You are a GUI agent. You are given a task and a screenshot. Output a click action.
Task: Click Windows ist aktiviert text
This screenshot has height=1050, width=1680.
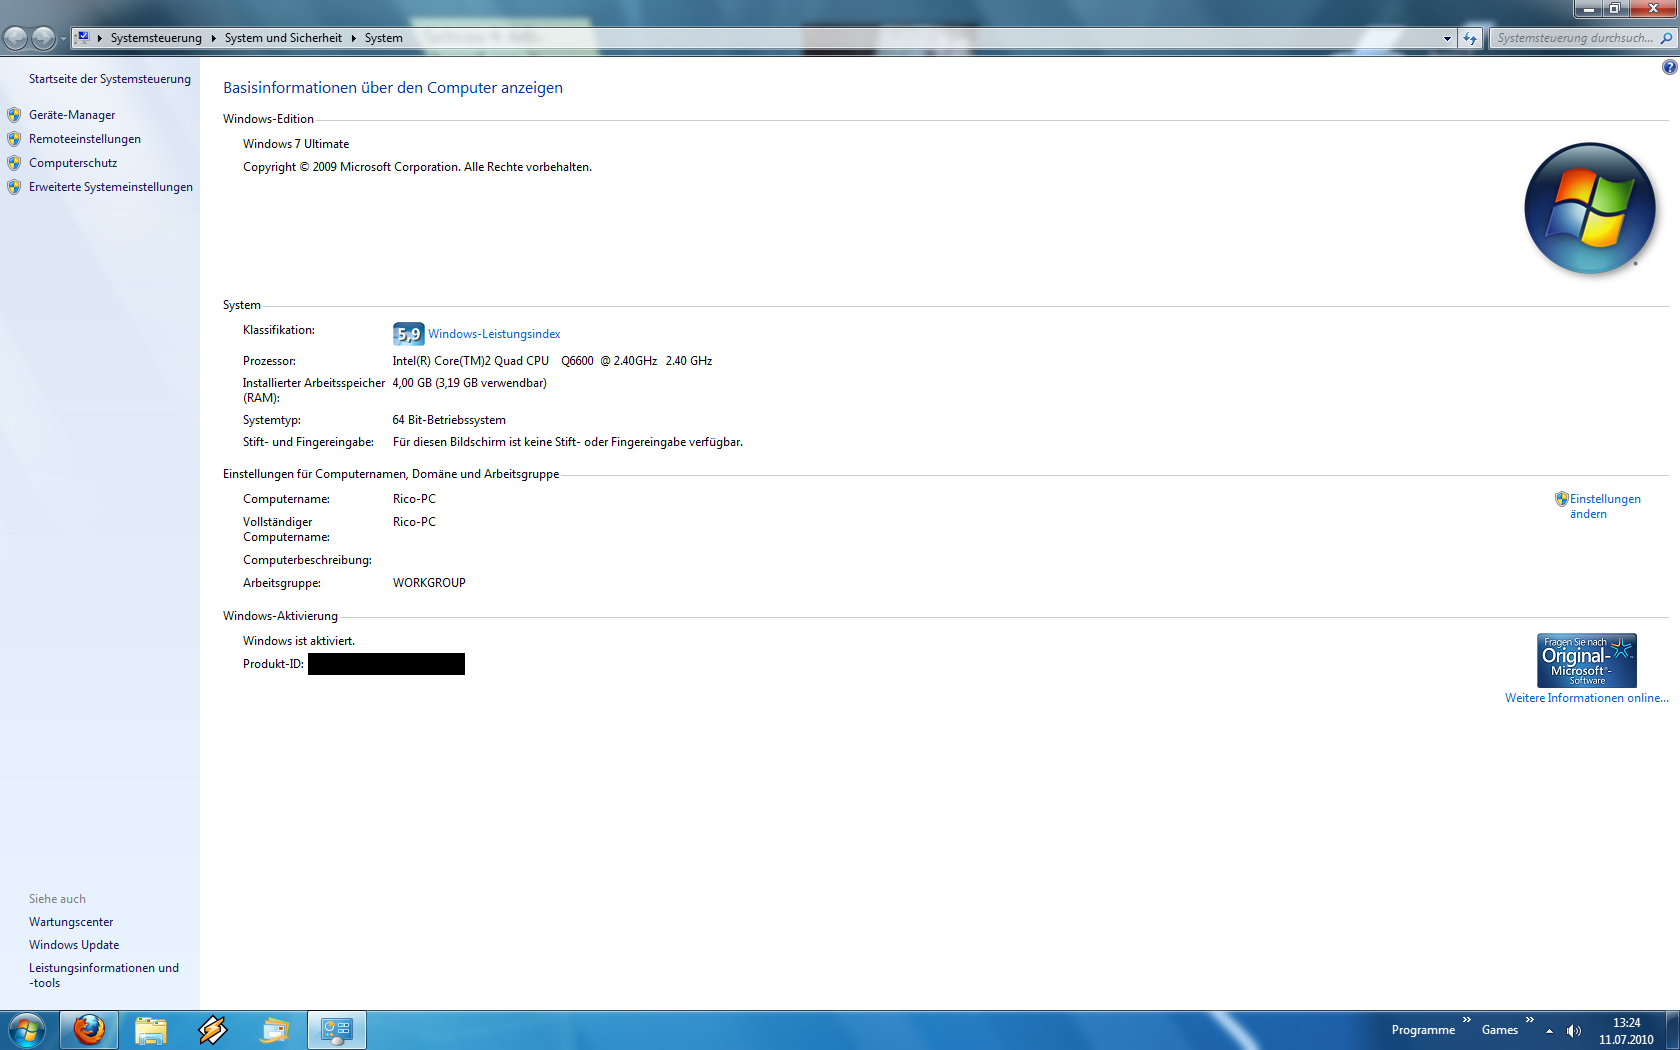(x=299, y=641)
